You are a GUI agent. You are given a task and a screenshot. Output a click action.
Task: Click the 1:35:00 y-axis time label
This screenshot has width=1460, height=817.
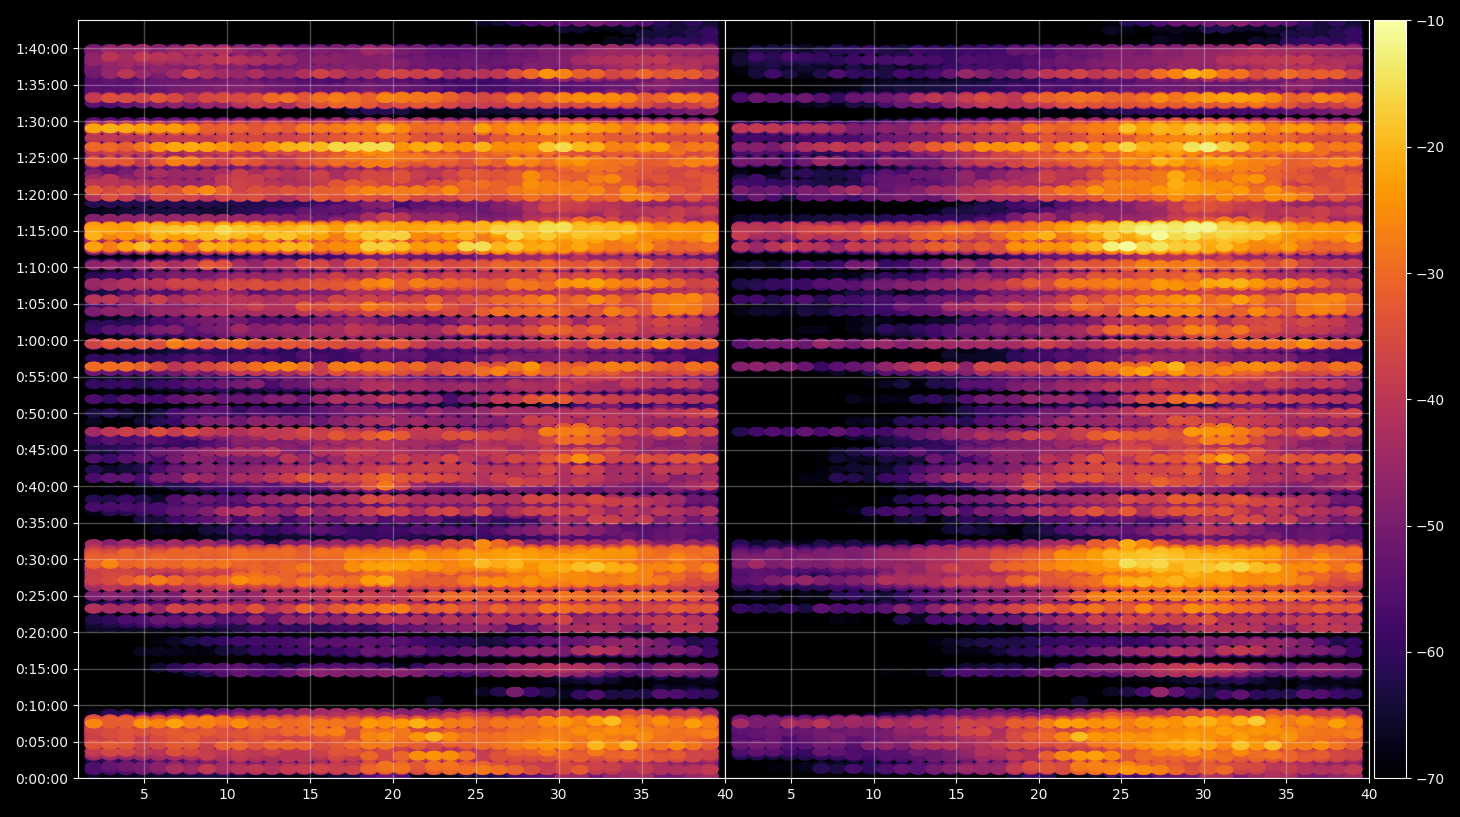[42, 85]
